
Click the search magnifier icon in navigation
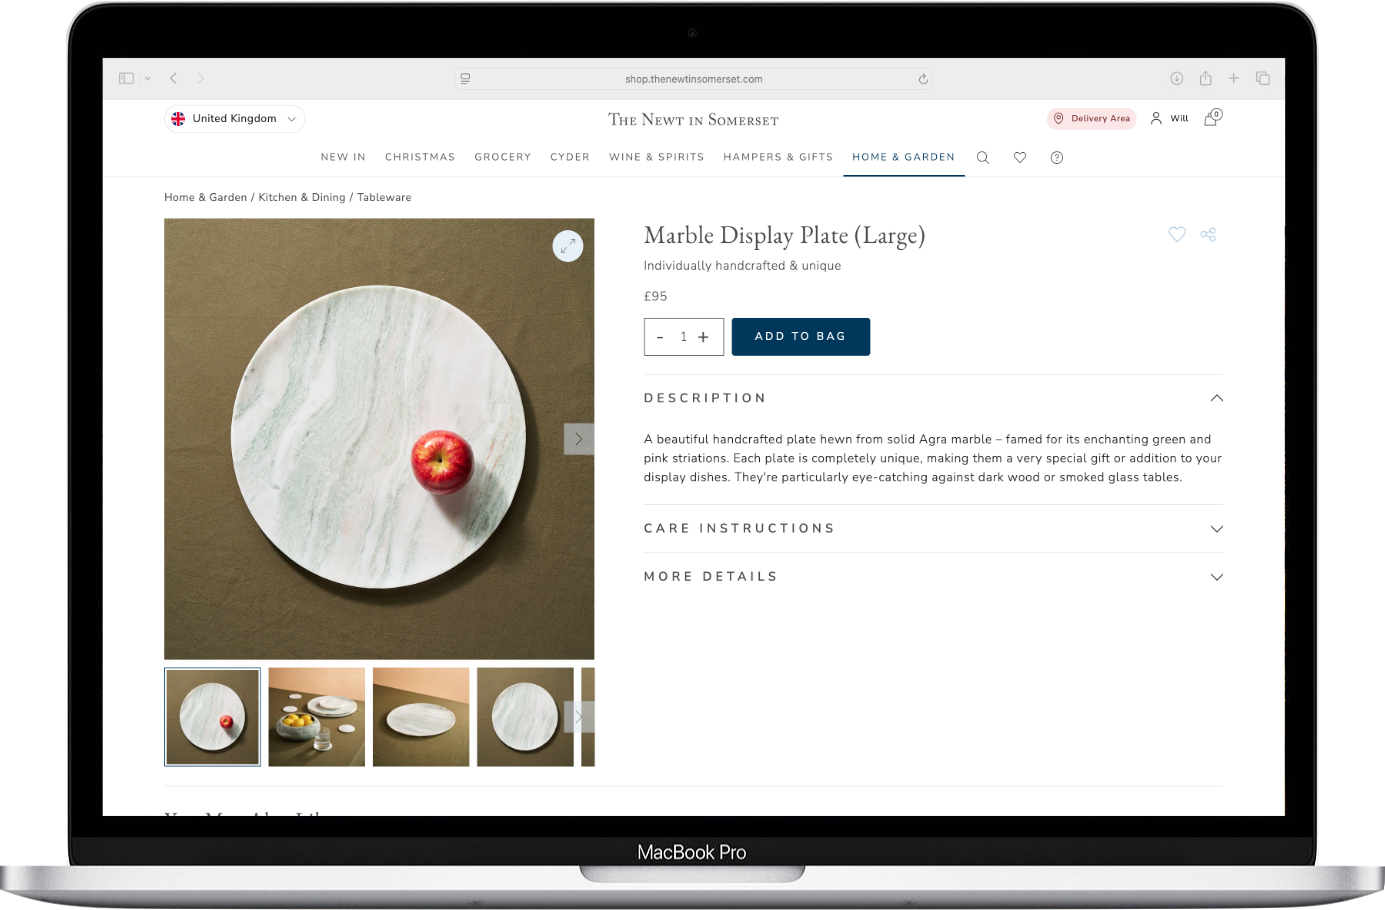(983, 158)
